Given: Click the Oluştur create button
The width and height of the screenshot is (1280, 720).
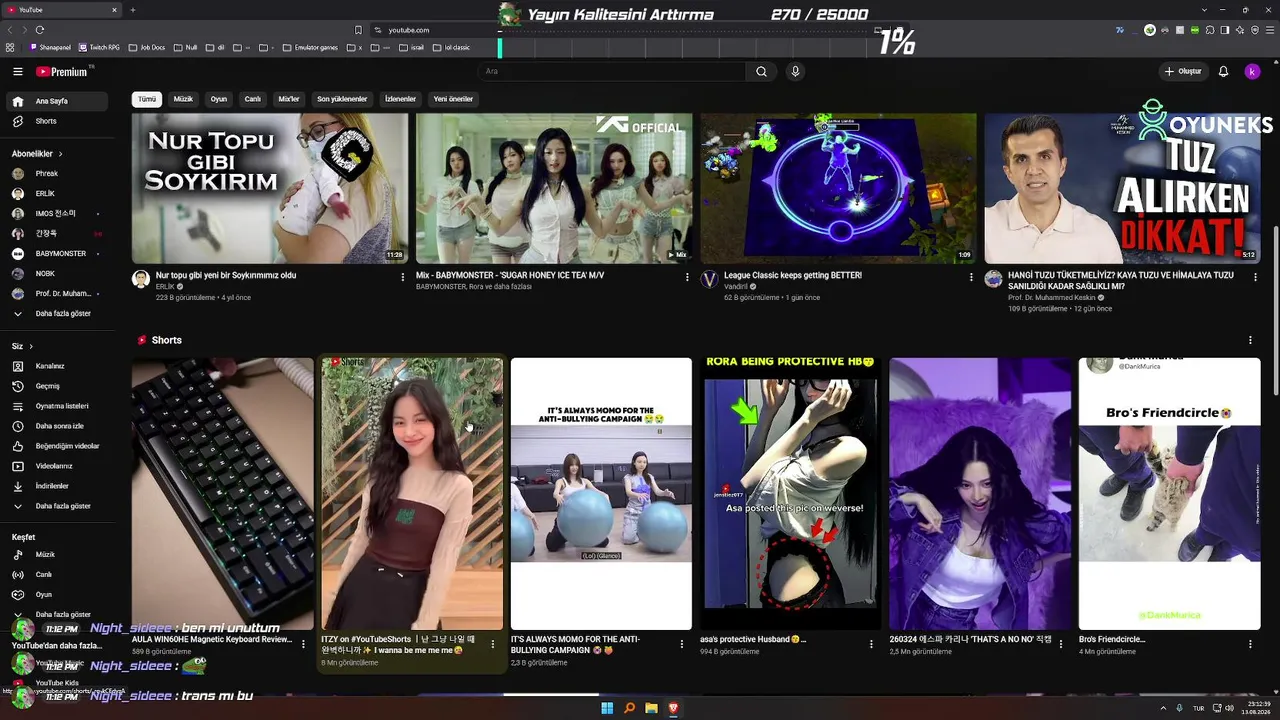Looking at the screenshot, I should coord(1183,72).
